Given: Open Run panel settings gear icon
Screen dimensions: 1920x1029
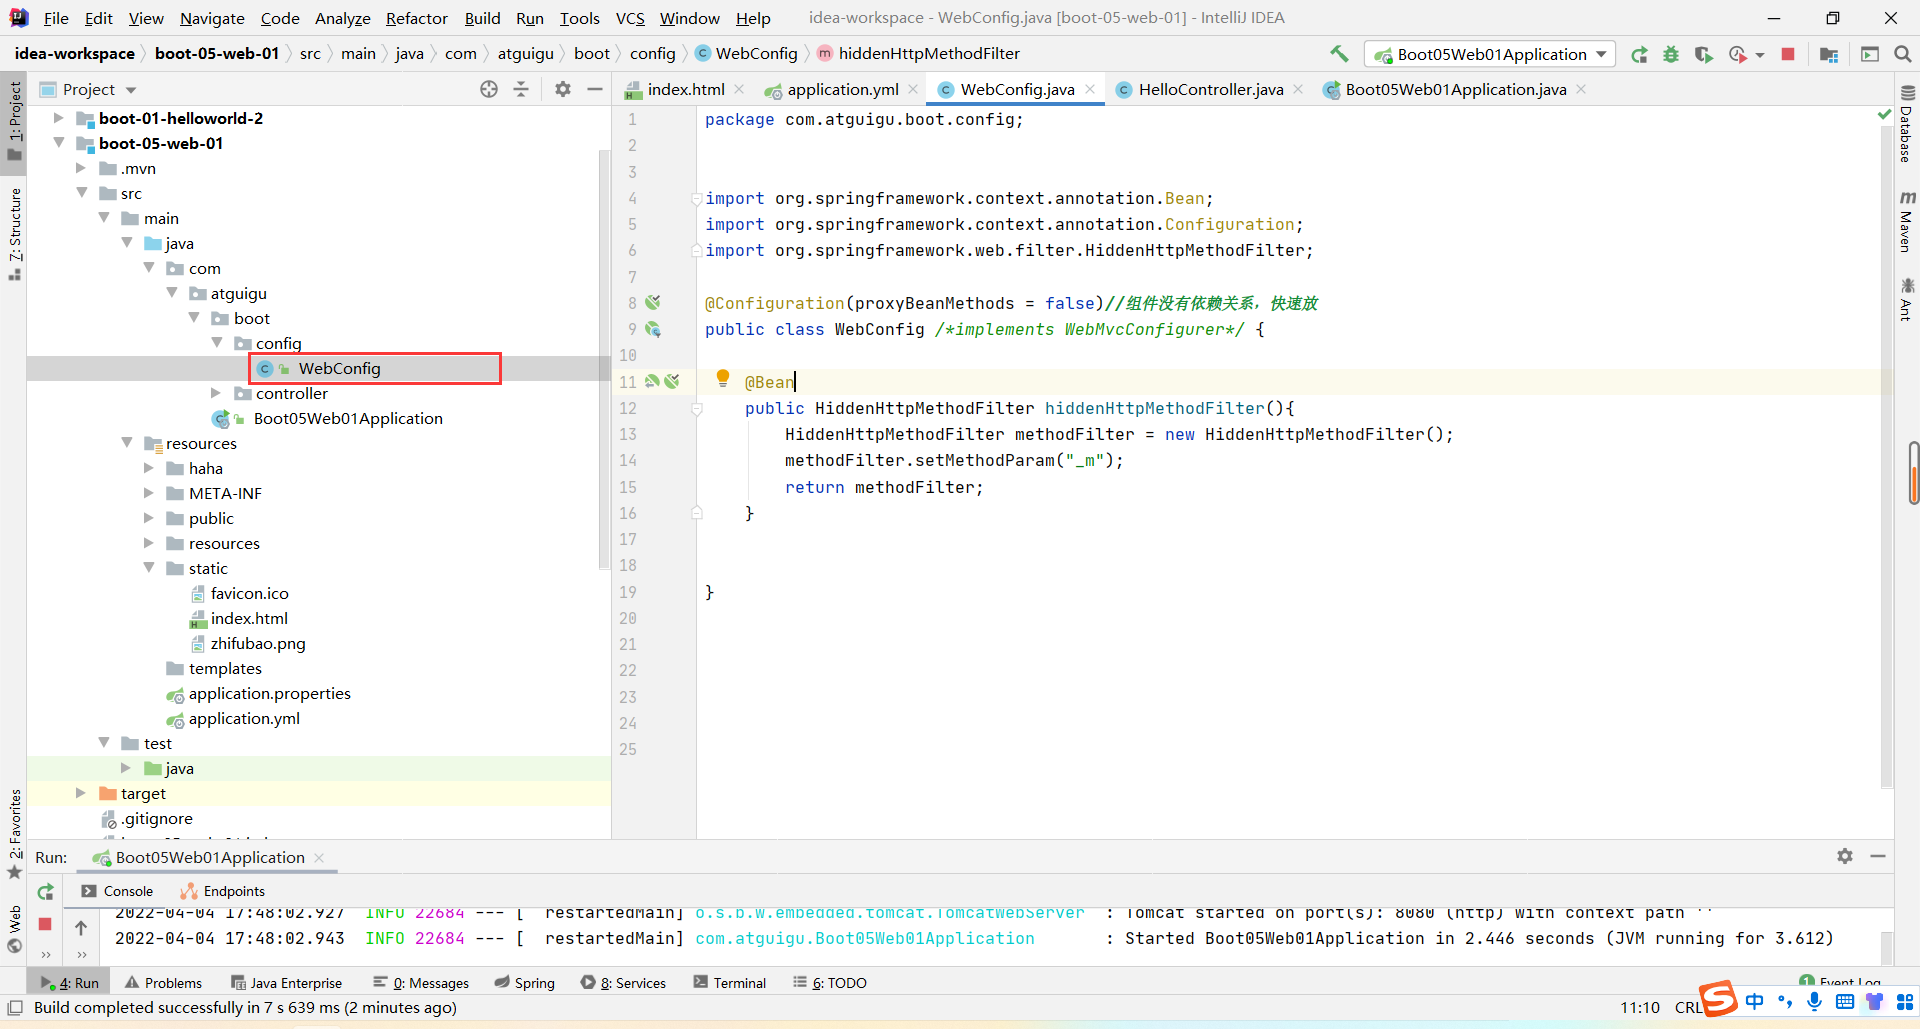Looking at the screenshot, I should coord(1845,856).
